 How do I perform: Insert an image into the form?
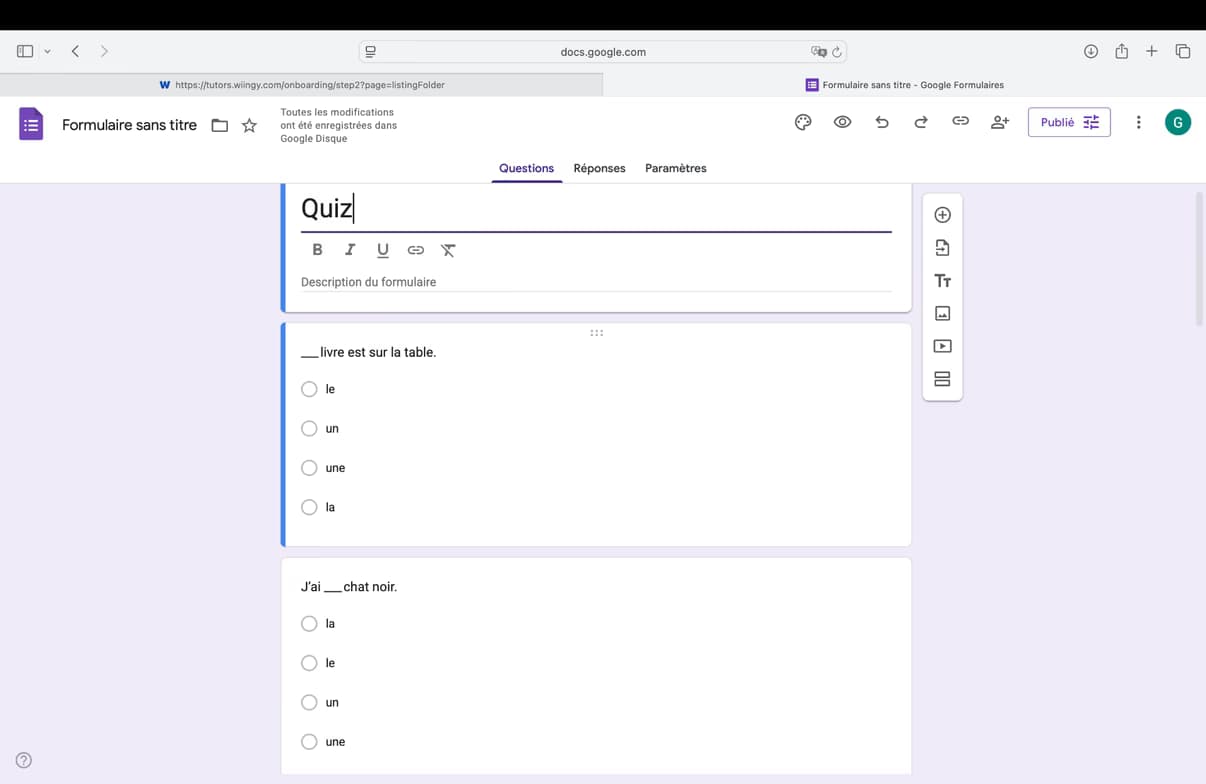(x=941, y=313)
